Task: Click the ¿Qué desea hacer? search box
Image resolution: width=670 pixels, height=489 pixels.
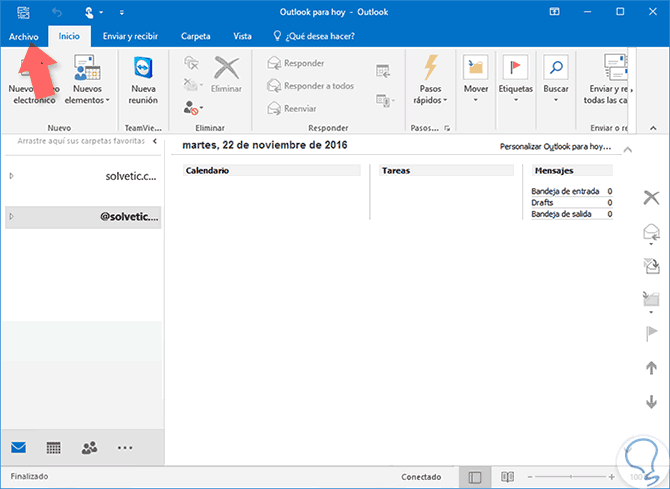Action: tap(314, 36)
